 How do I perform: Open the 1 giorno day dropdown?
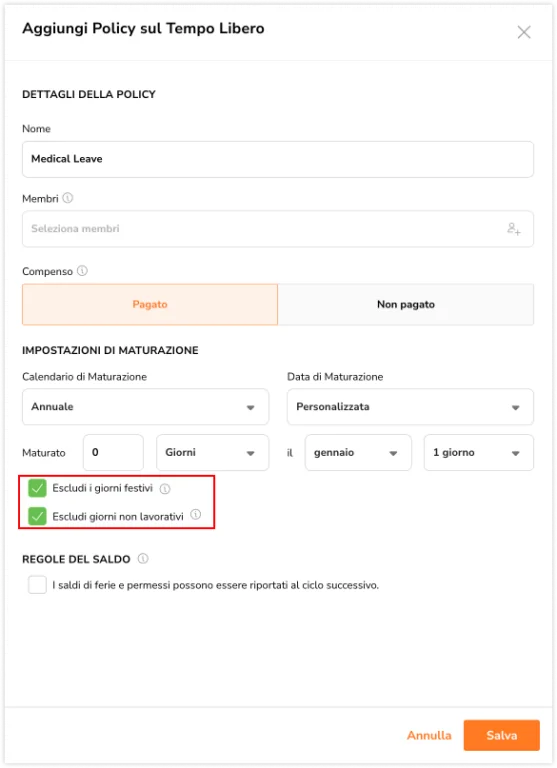point(479,453)
